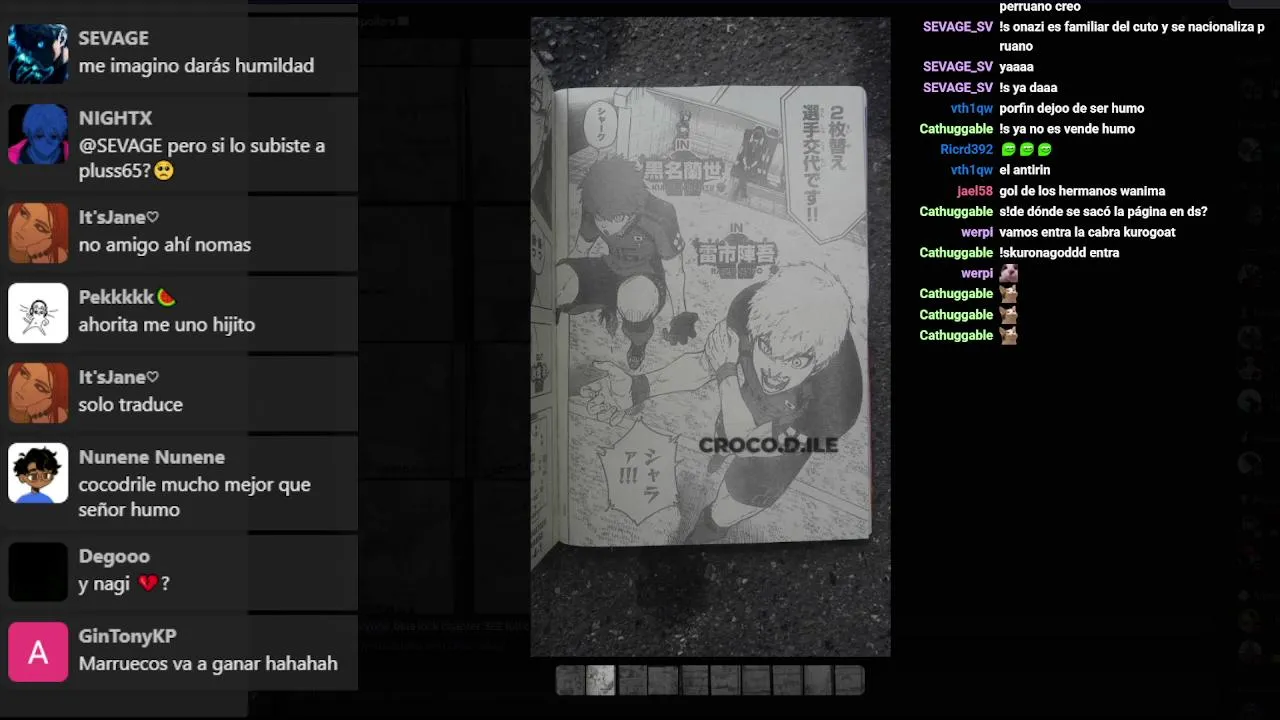Viewport: 1280px width, 720px height.
Task: Click the message '!s ya no es vende humo'
Action: tap(1067, 129)
